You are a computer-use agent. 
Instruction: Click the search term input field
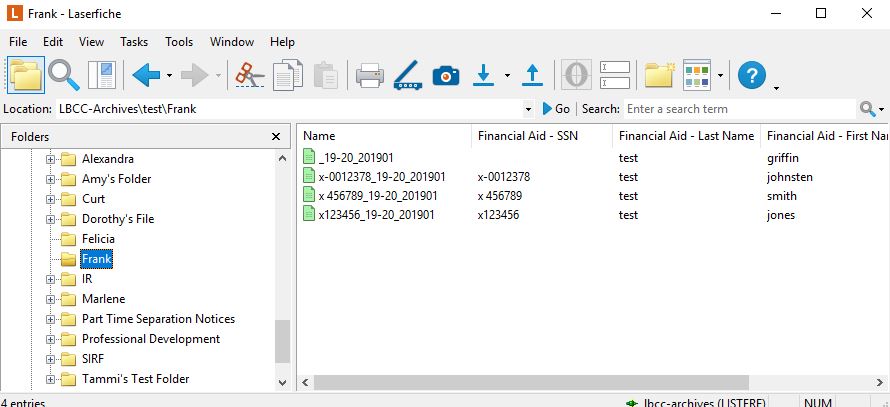(738, 109)
